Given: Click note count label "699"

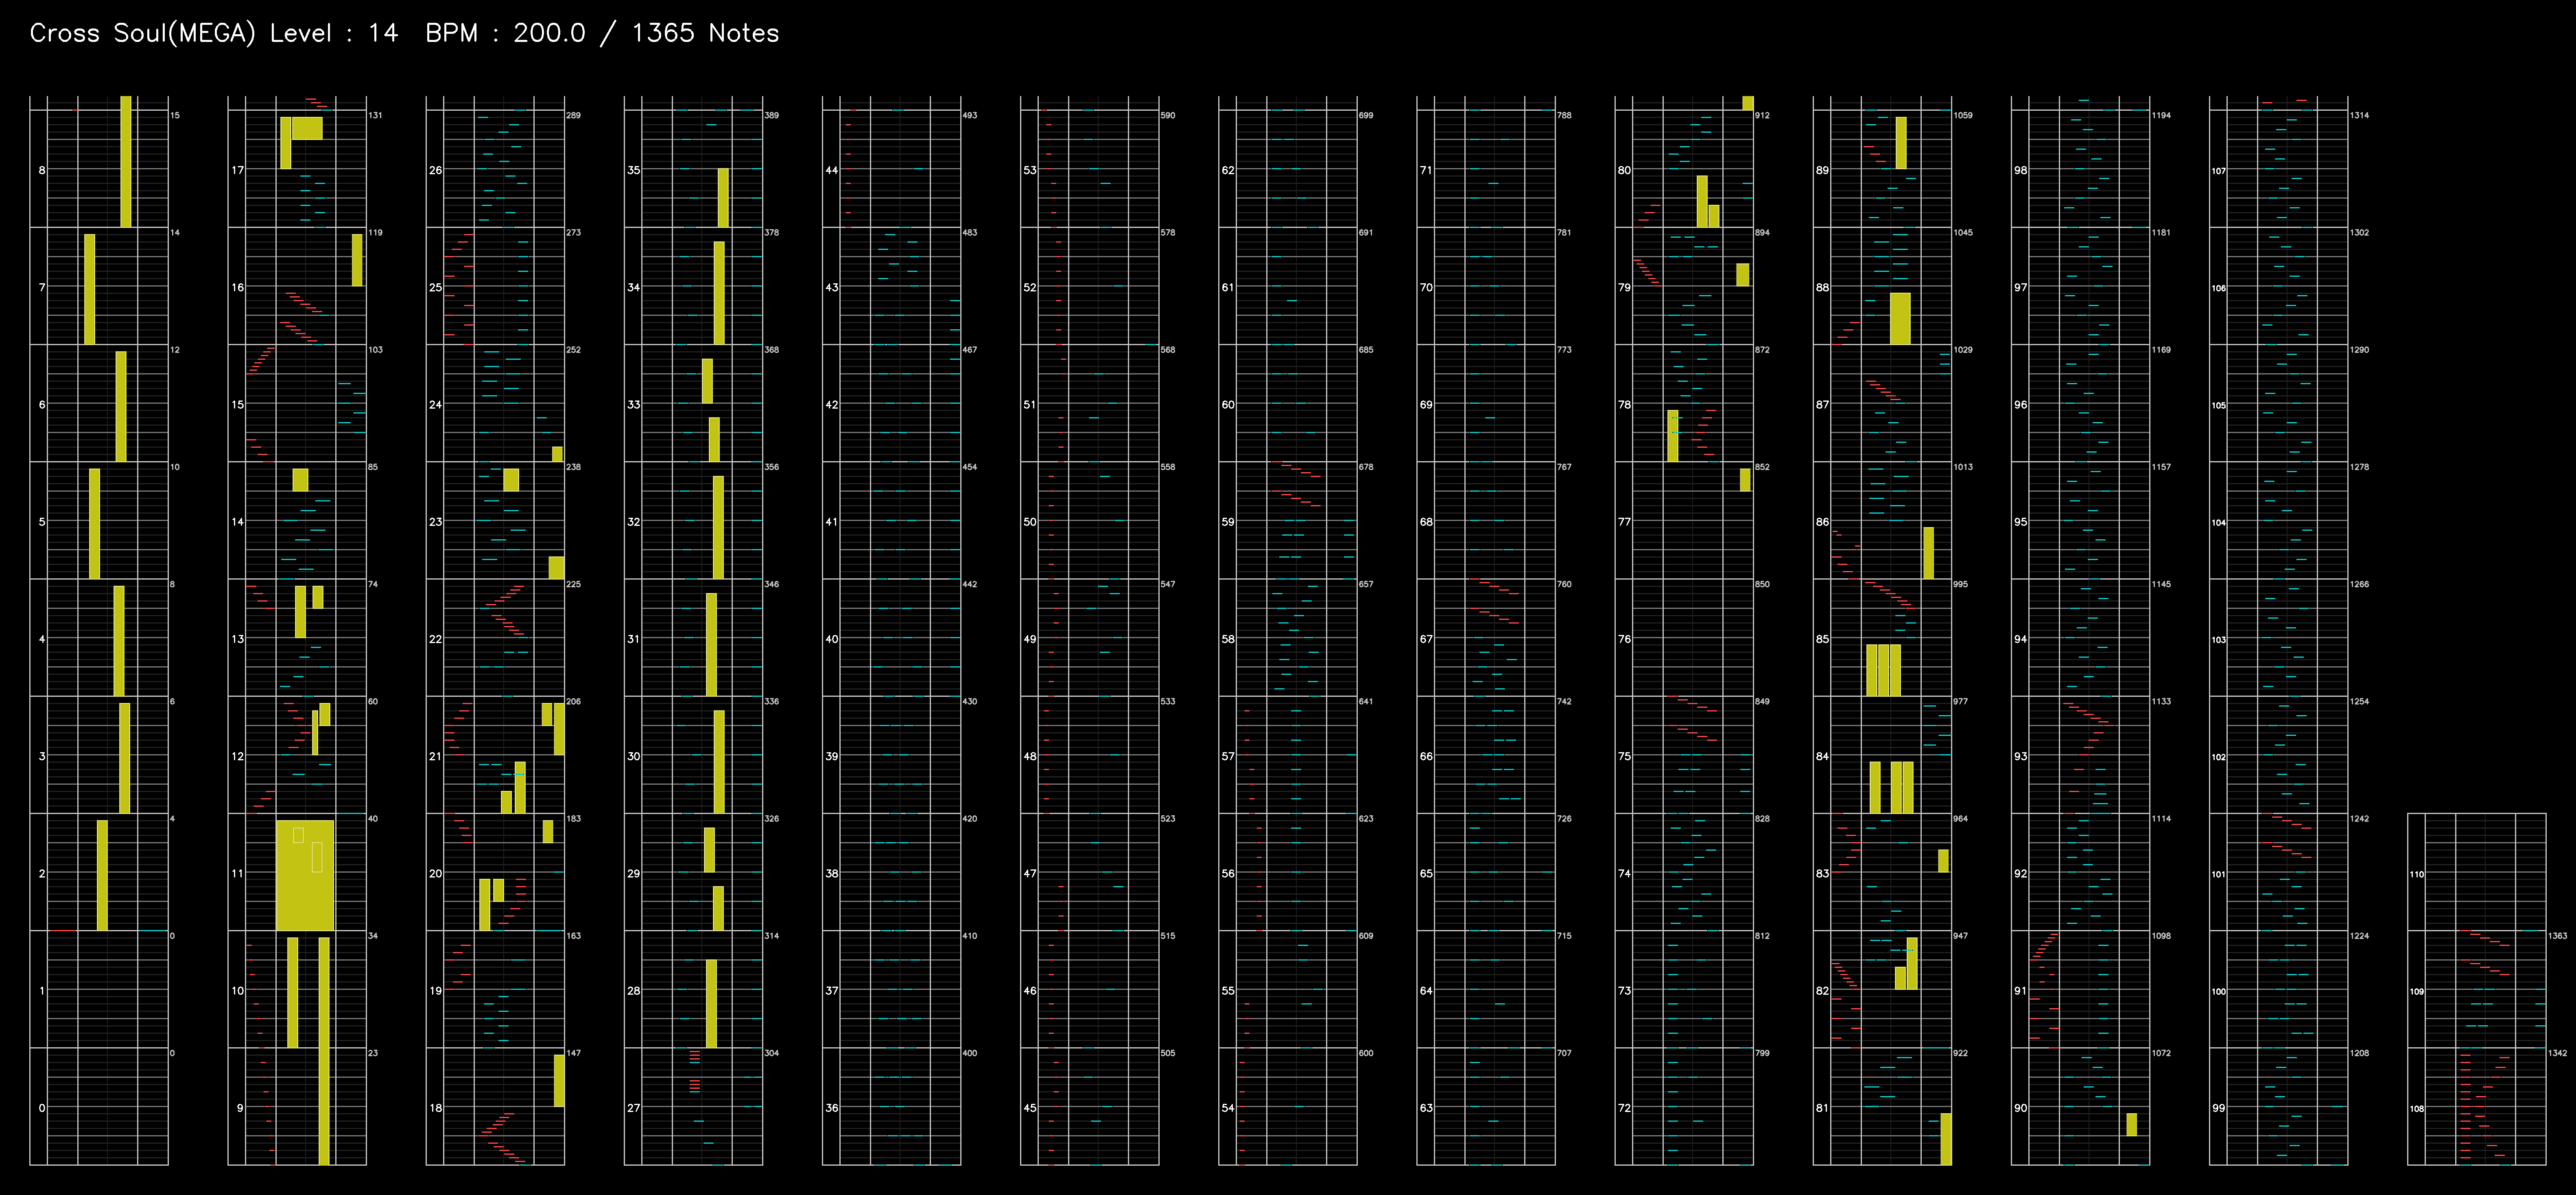Looking at the screenshot, I should [1365, 115].
